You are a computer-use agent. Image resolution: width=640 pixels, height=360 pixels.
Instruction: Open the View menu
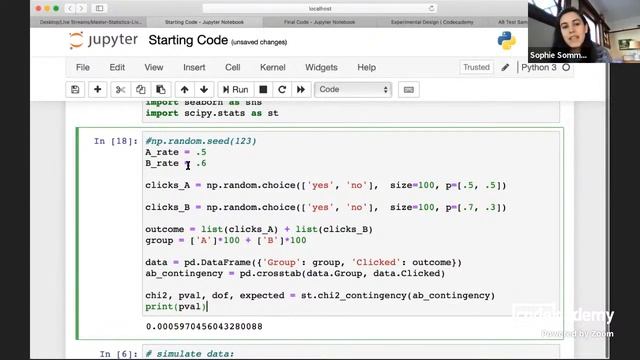154,67
